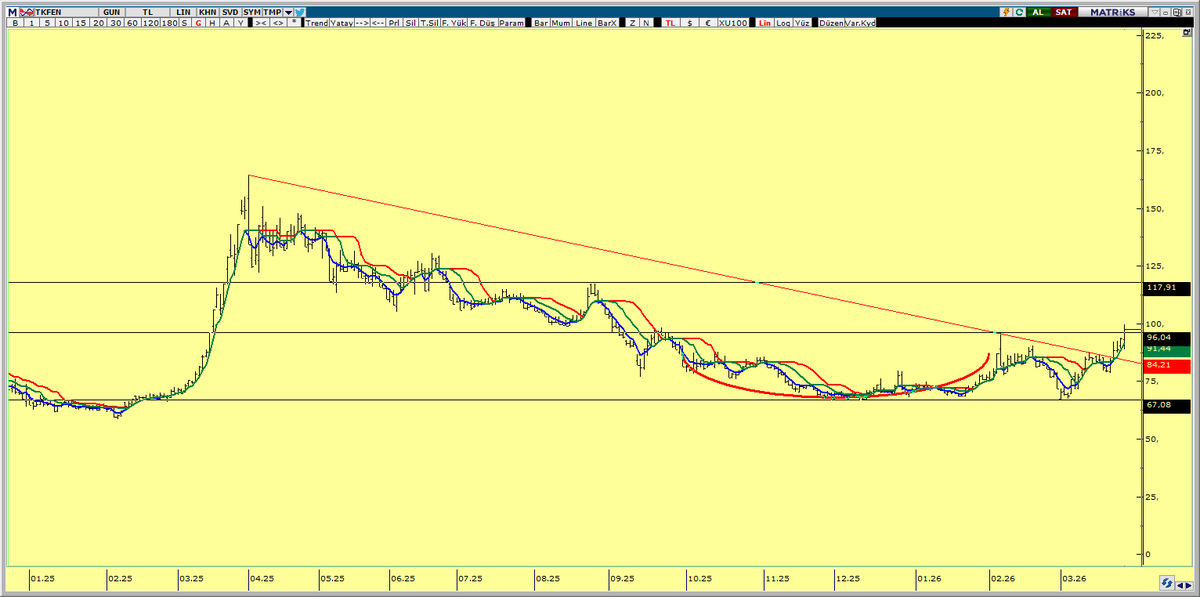This screenshot has height=597, width=1200.
Task: Toggle the Yüz percent scale
Action: pos(802,22)
